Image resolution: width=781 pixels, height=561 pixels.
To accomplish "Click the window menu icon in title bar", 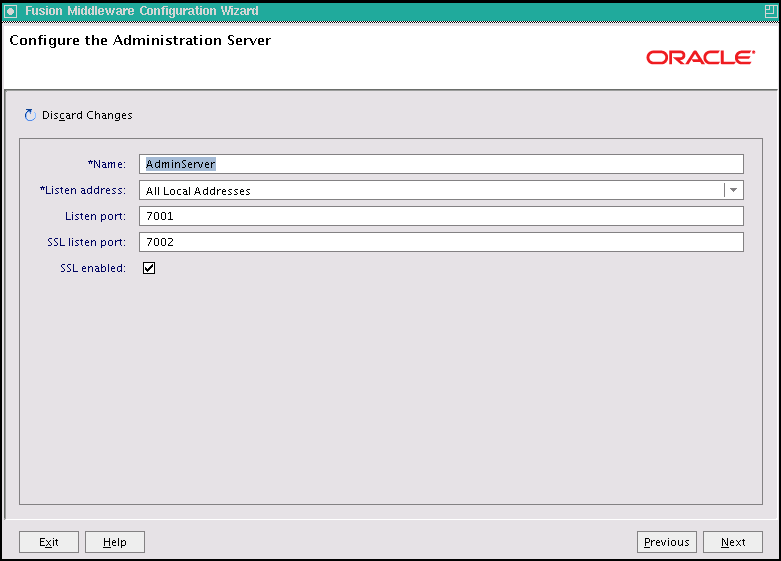I will pyautogui.click(x=10, y=11).
